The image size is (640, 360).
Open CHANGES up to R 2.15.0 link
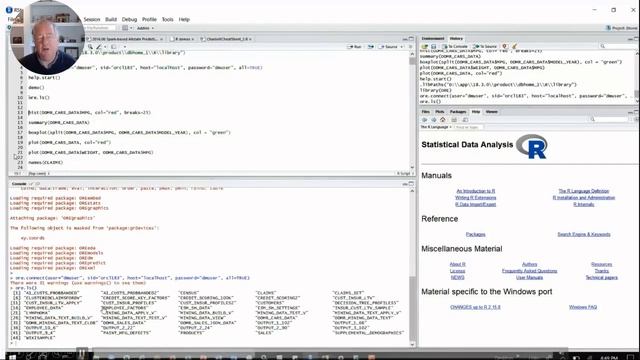pos(475,307)
